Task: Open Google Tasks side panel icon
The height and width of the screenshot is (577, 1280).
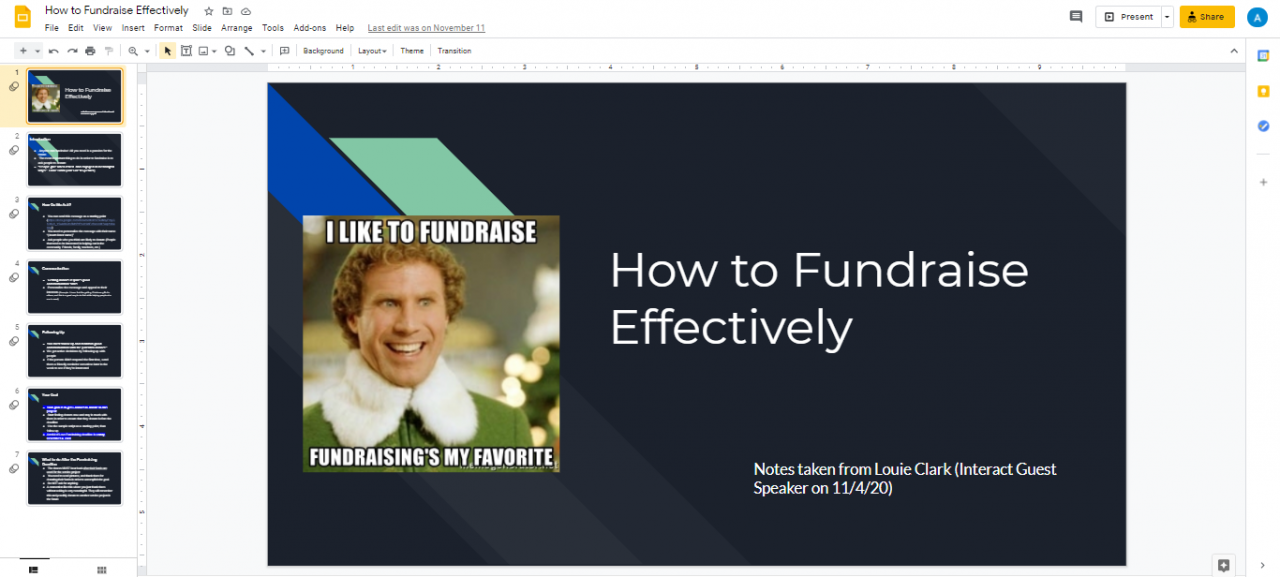Action: click(x=1263, y=126)
